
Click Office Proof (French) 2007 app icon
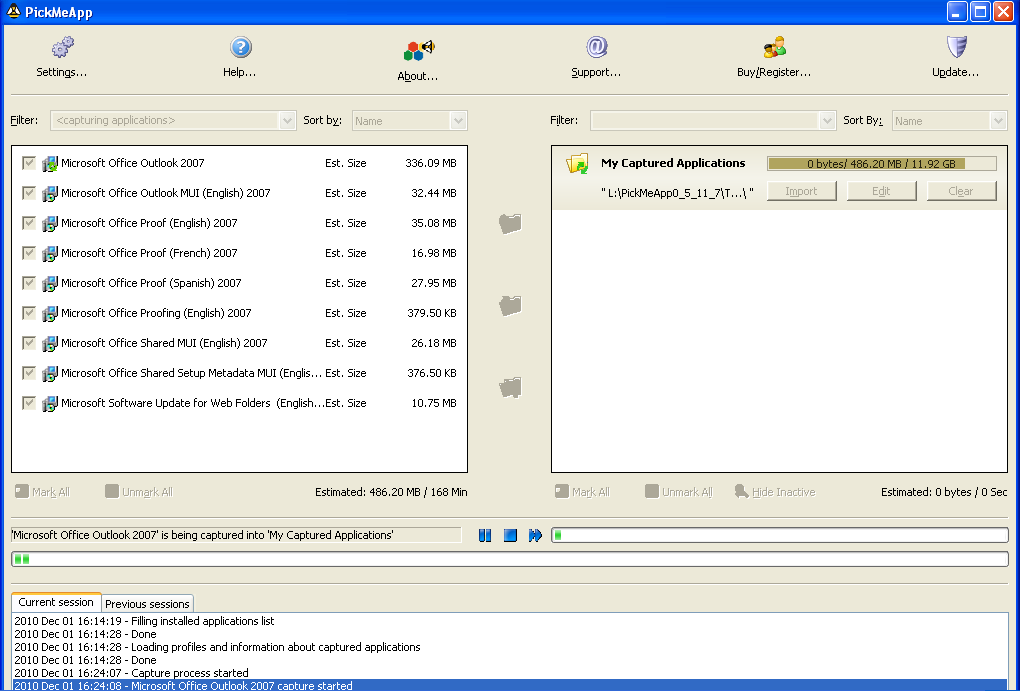50,254
